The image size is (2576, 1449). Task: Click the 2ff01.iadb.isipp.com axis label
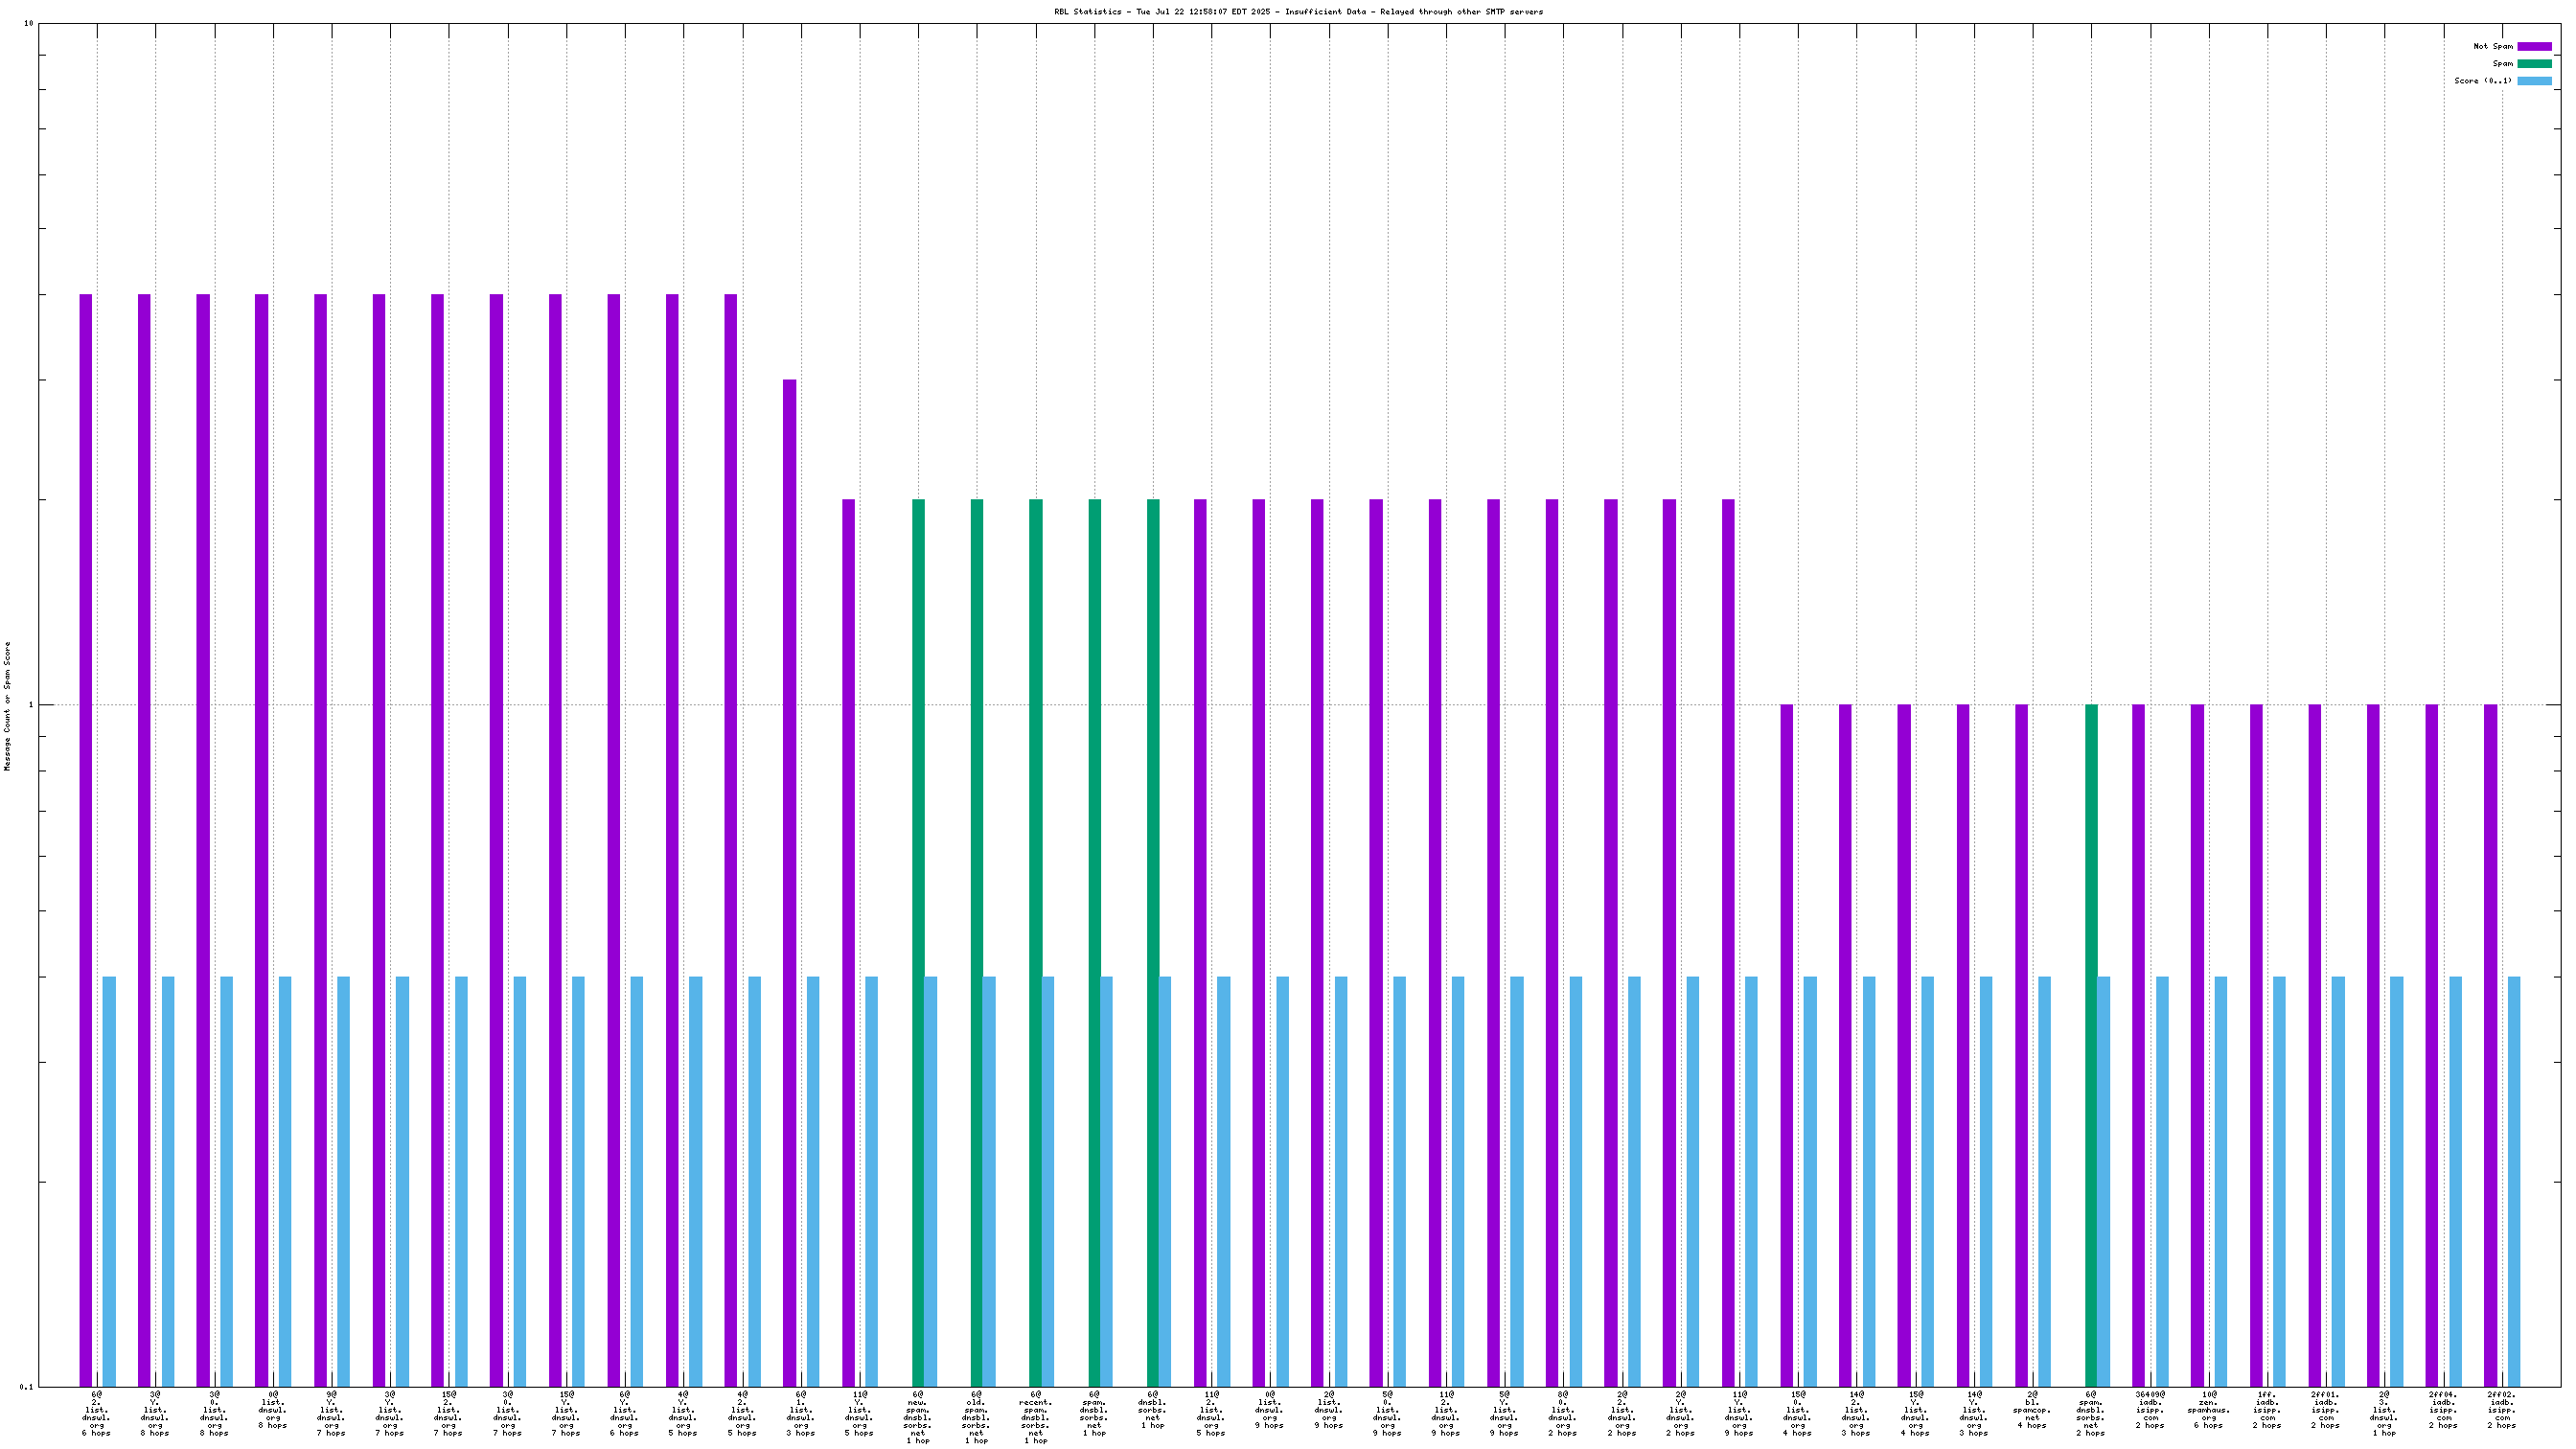click(x=2325, y=1409)
